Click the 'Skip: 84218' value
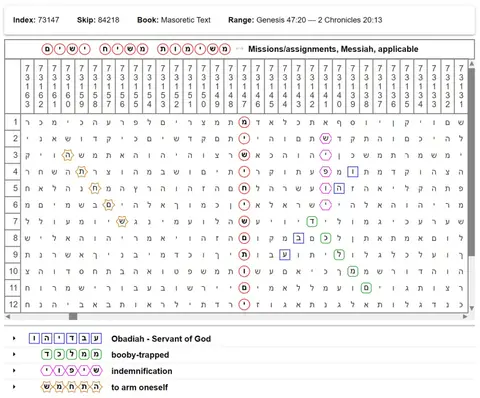480x398 pixels. [x=98, y=20]
